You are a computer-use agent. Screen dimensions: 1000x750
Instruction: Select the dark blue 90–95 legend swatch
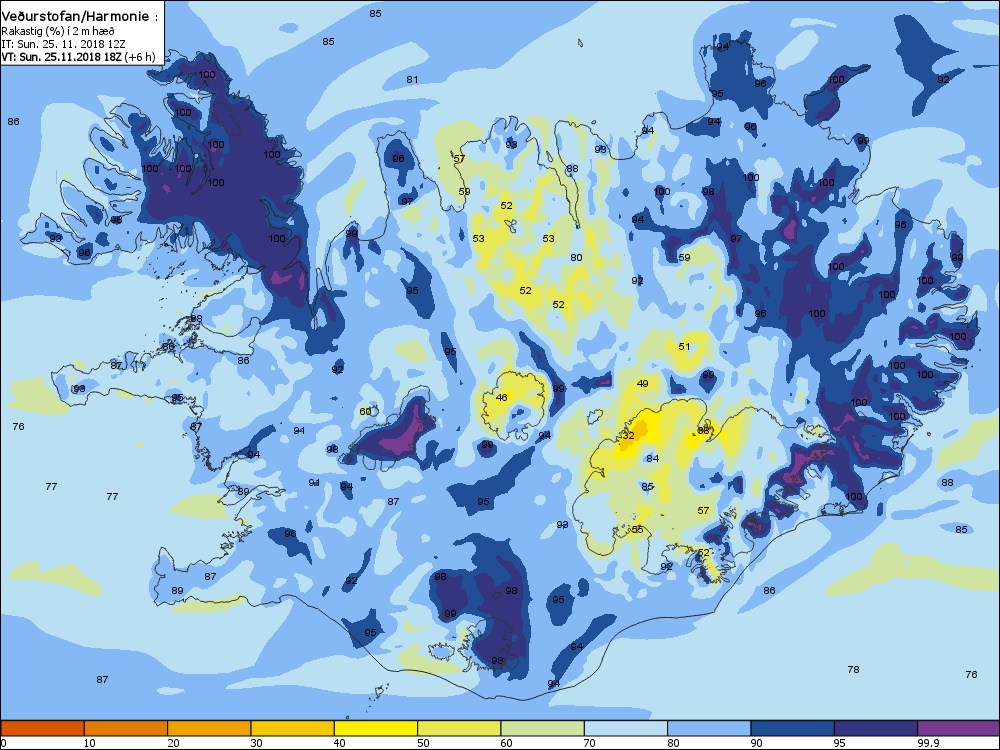pyautogui.click(x=793, y=728)
